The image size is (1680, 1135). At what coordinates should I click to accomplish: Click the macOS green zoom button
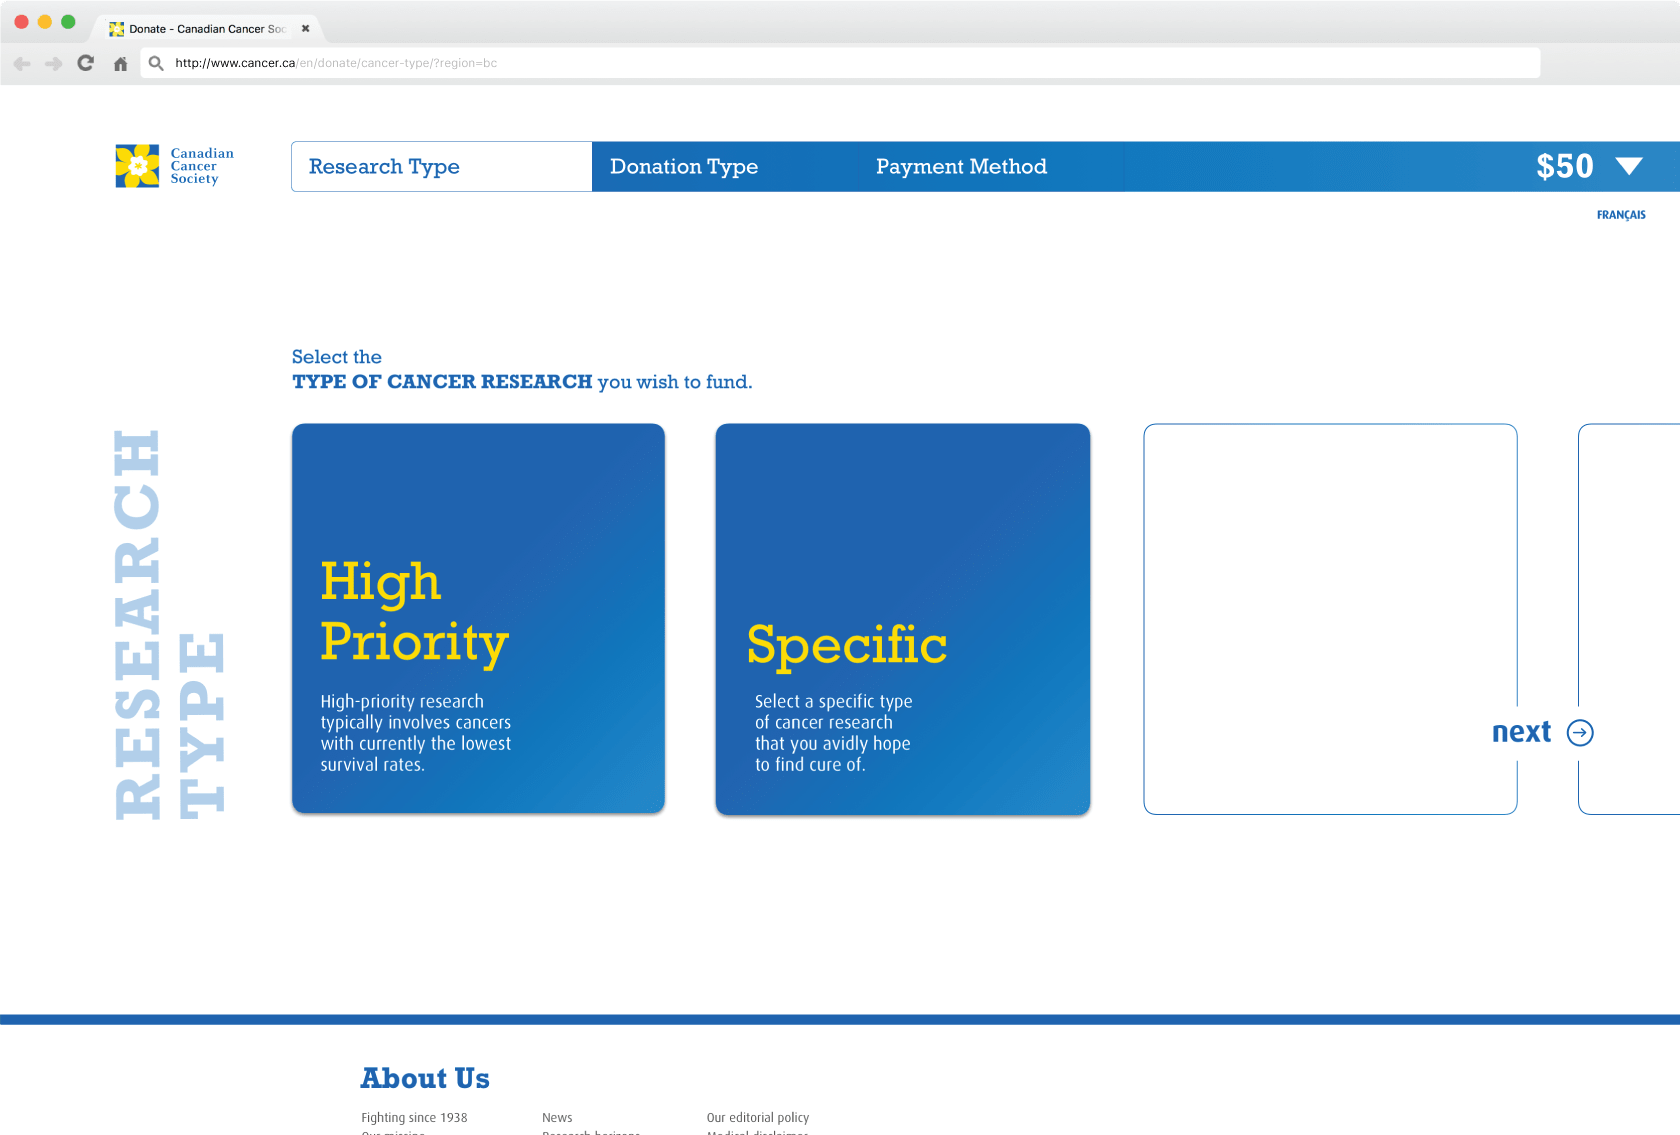(x=68, y=22)
